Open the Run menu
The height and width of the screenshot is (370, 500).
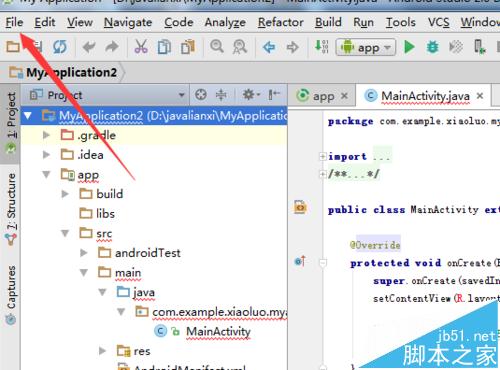click(363, 22)
